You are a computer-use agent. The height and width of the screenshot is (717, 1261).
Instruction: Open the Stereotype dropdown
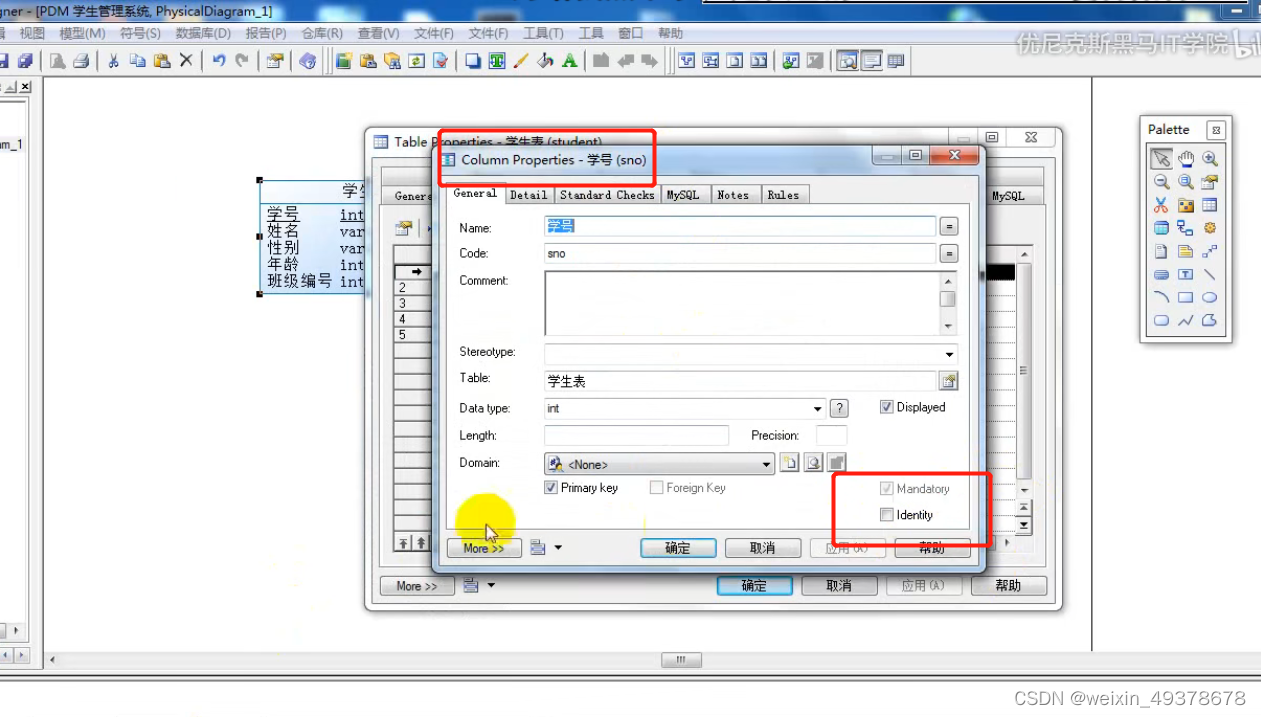[949, 354]
